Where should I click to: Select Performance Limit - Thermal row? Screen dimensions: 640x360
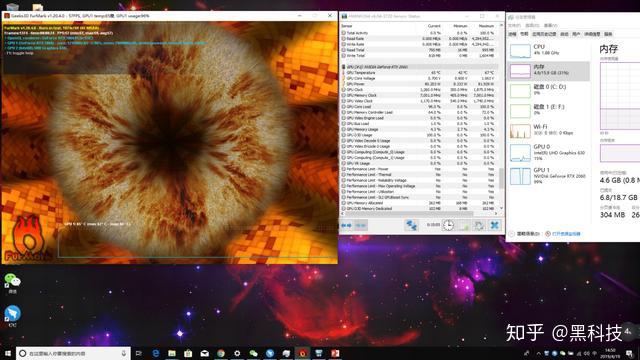(x=420, y=175)
